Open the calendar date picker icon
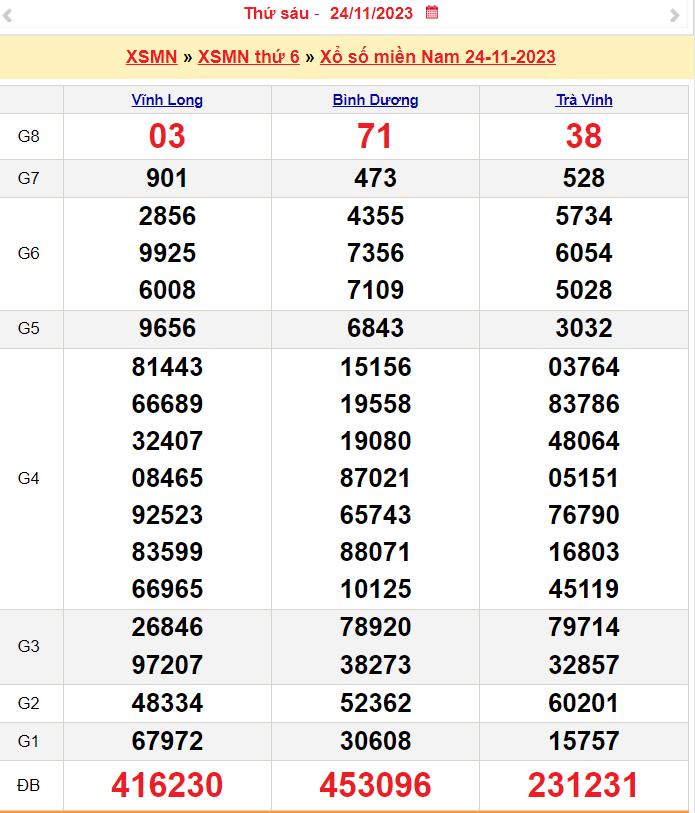This screenshot has width=695, height=813. pos(432,13)
